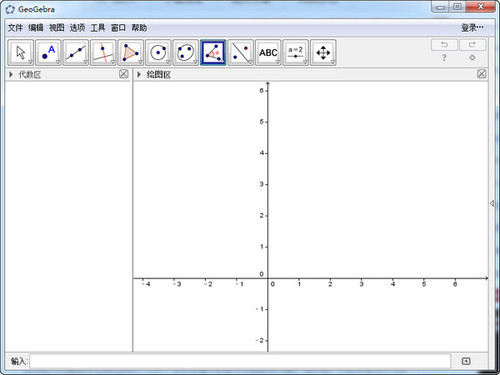The height and width of the screenshot is (375, 500).
Task: Select the Circle with center tool
Action: click(x=158, y=52)
